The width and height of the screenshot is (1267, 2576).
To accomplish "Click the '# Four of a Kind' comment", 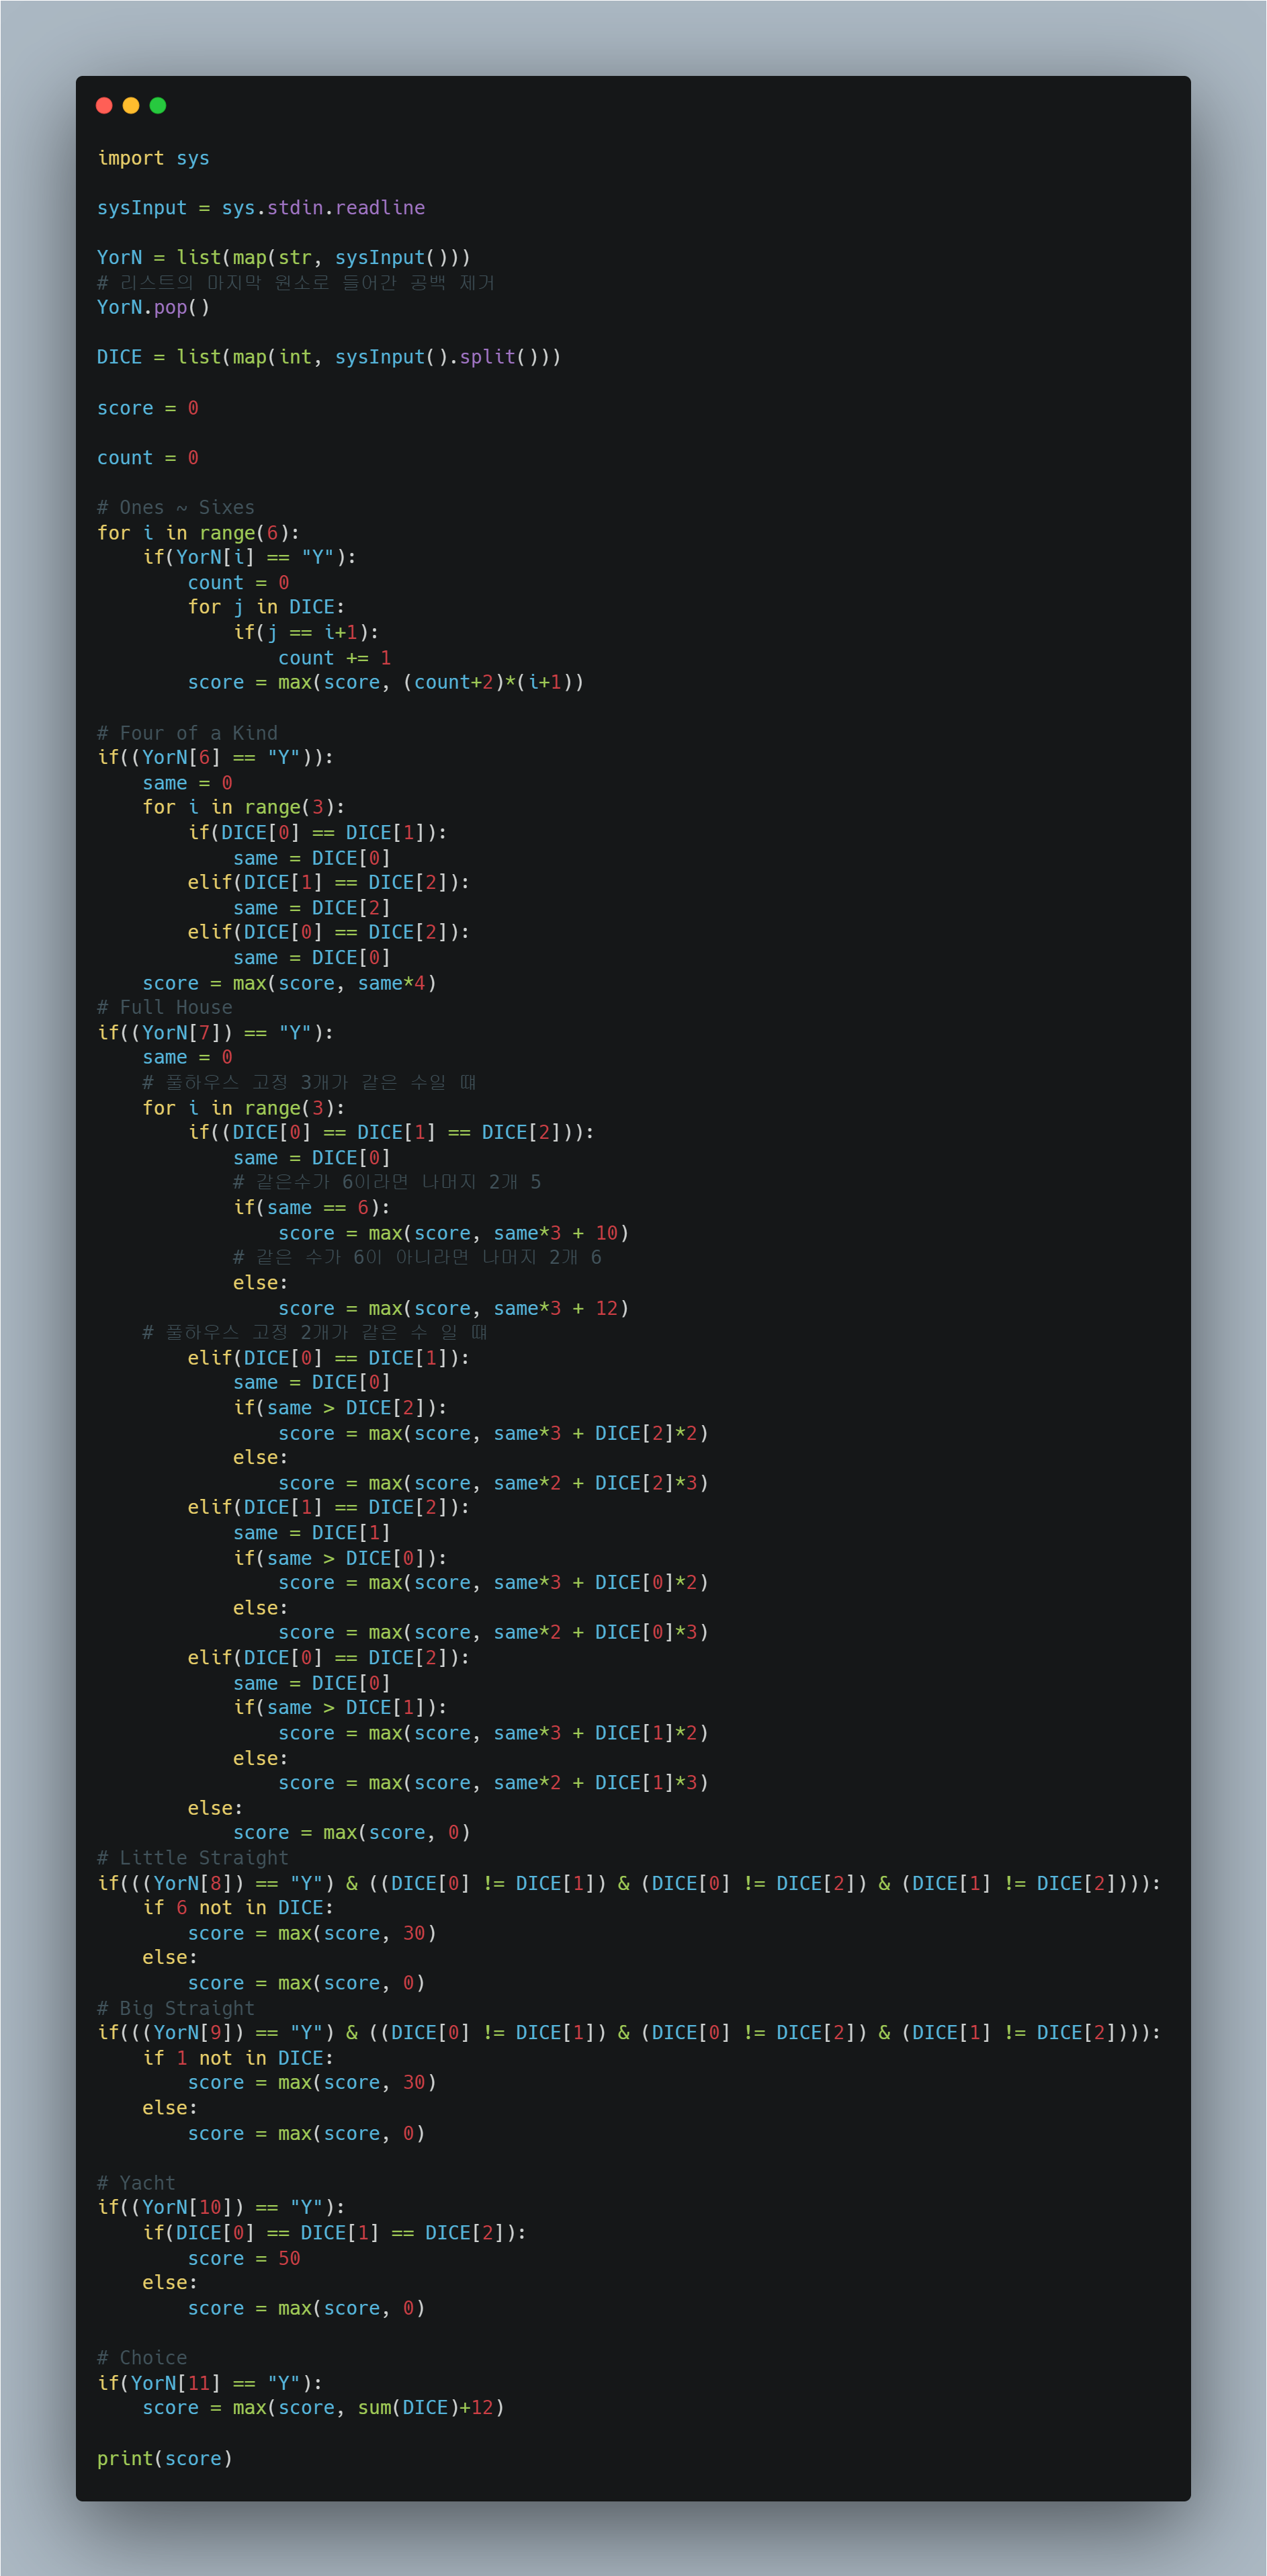I will (x=187, y=733).
